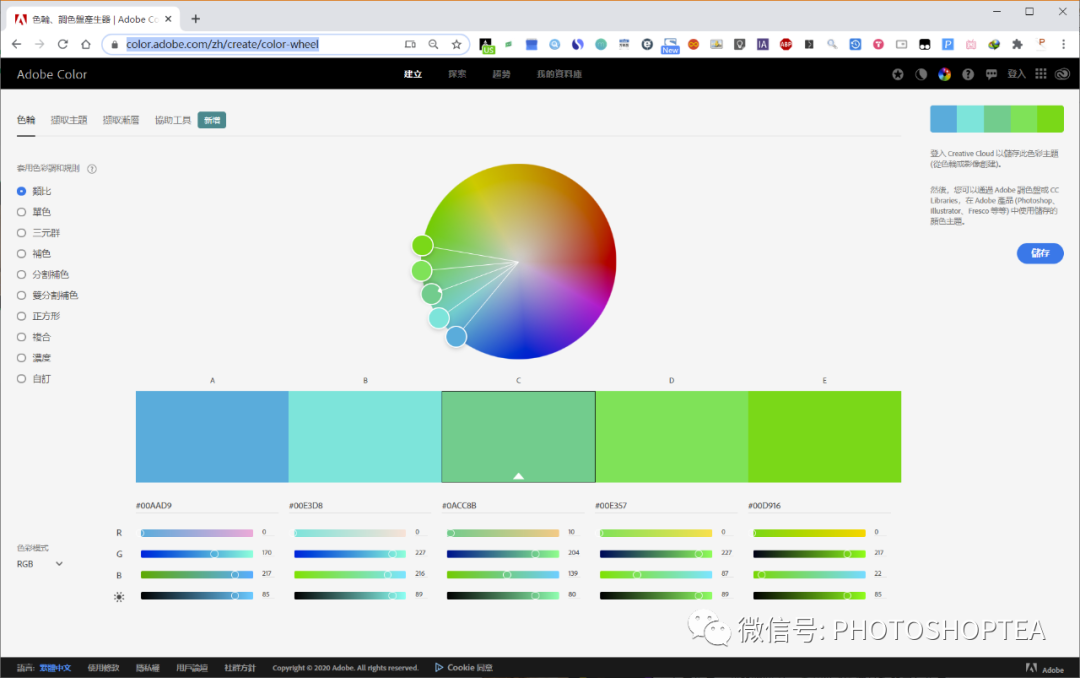Switch to the 協助工具 tab

tap(173, 120)
